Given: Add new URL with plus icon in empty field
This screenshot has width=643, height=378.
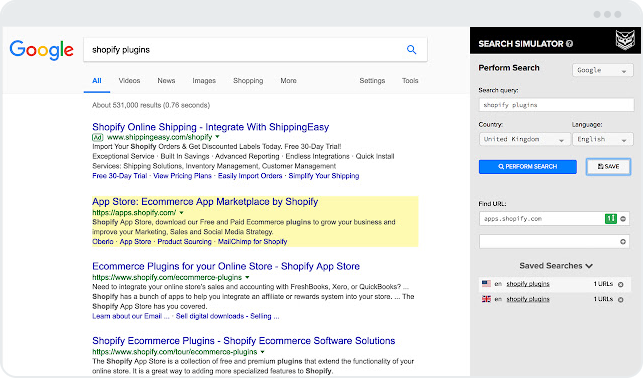Looking at the screenshot, I should click(623, 242).
